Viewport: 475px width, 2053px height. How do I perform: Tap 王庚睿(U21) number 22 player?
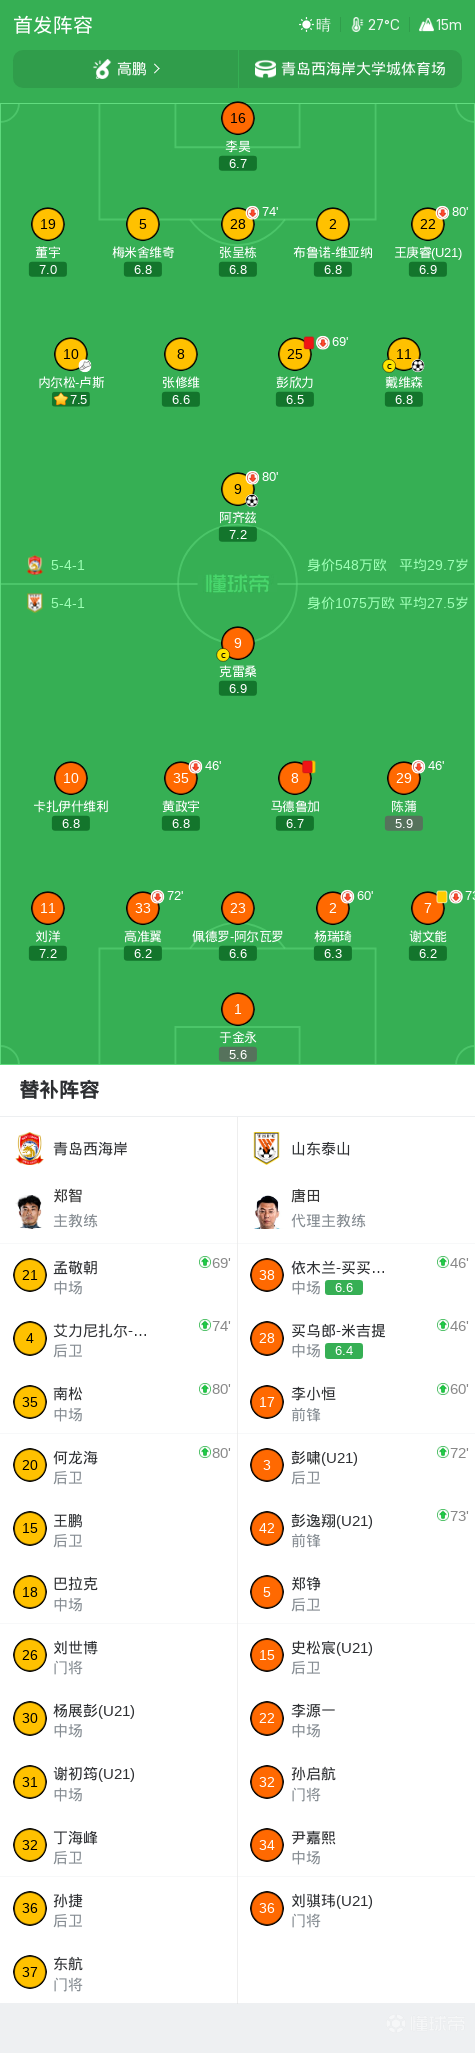(x=428, y=224)
